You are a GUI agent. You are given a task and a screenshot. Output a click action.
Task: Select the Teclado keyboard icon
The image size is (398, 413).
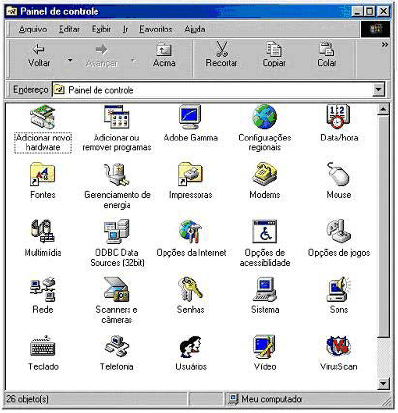pos(43,346)
